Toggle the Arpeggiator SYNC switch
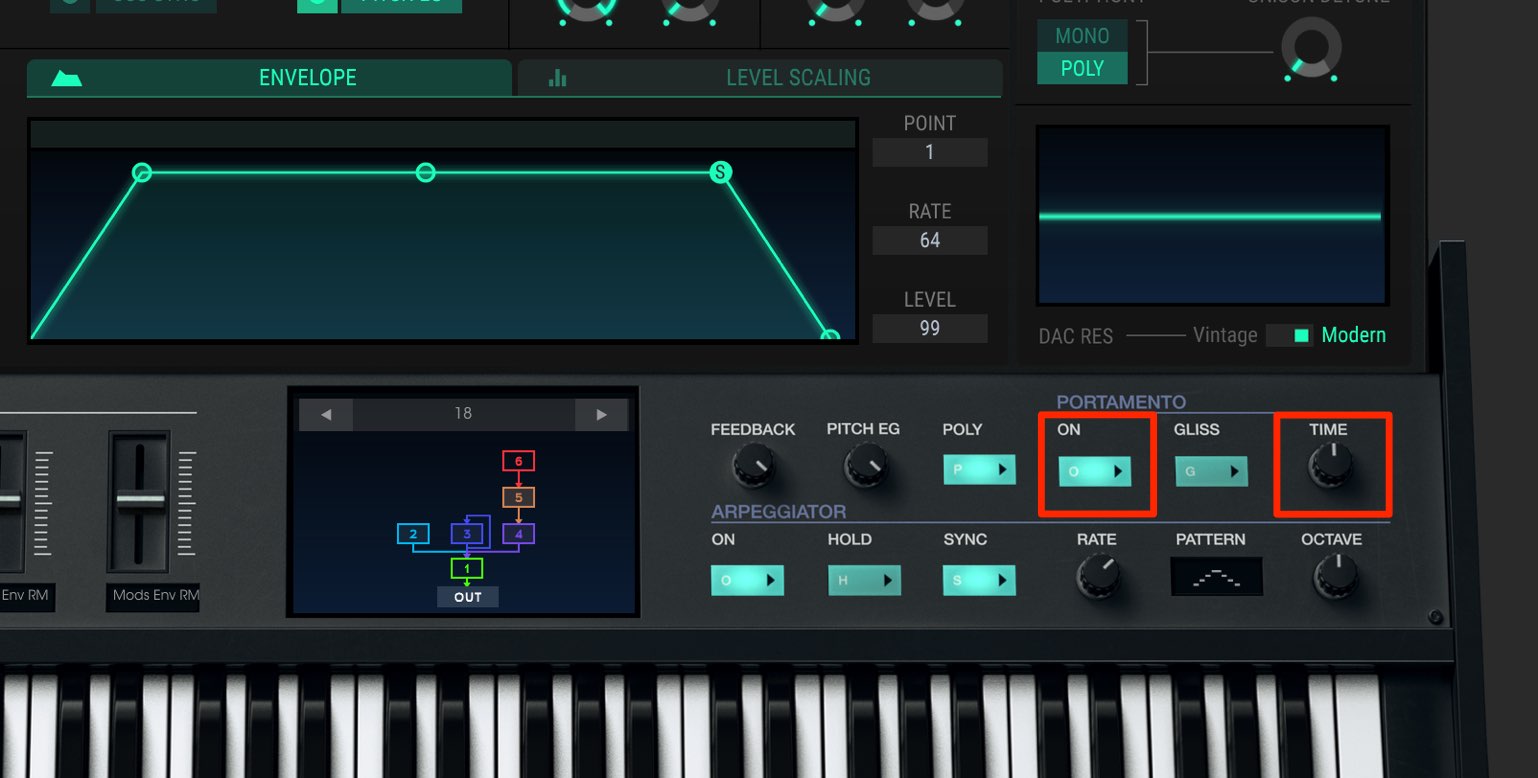 [x=979, y=580]
